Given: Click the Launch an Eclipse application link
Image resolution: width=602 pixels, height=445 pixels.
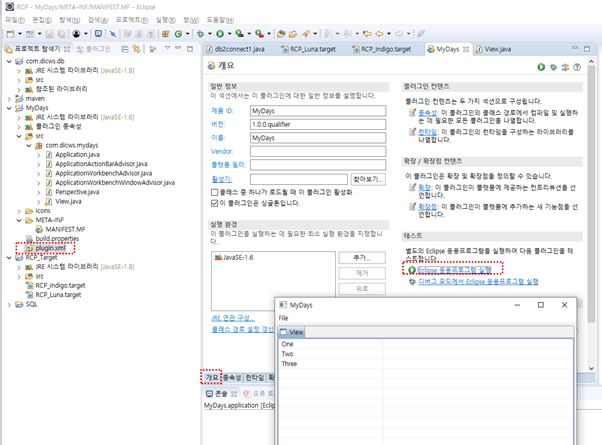Looking at the screenshot, I should 455,270.
